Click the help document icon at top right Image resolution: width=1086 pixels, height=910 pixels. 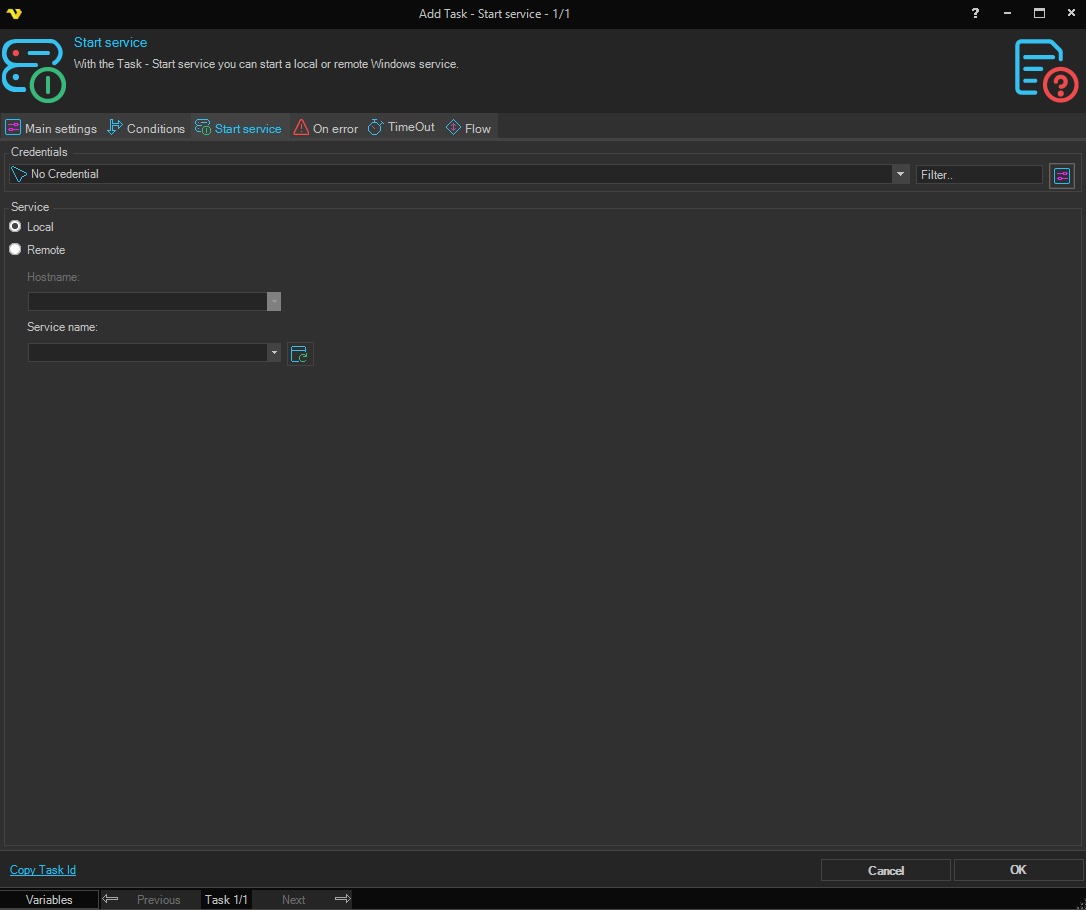(x=1046, y=70)
